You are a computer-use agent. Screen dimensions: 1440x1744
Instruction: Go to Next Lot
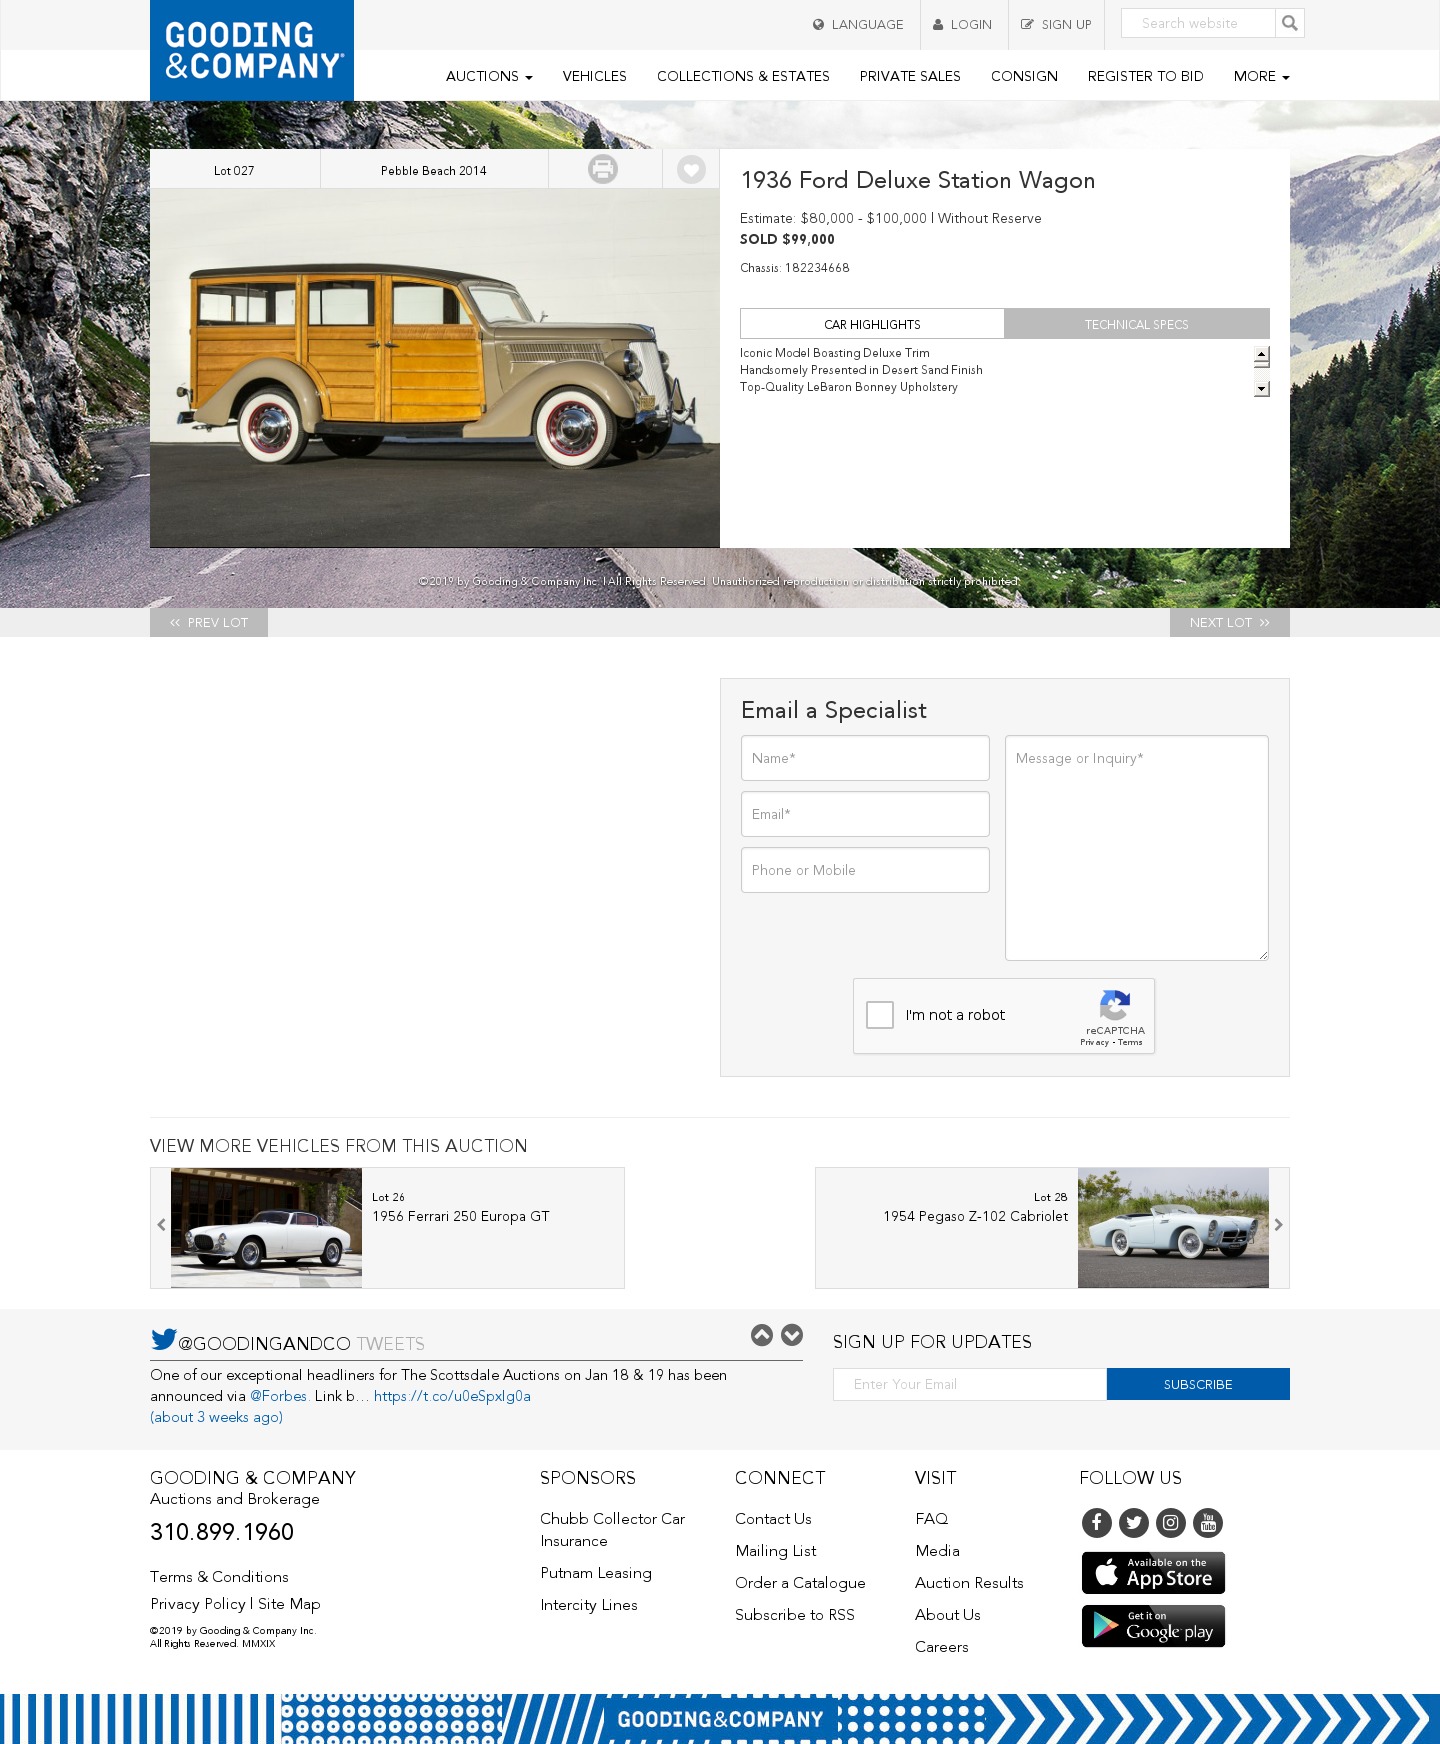(1230, 622)
